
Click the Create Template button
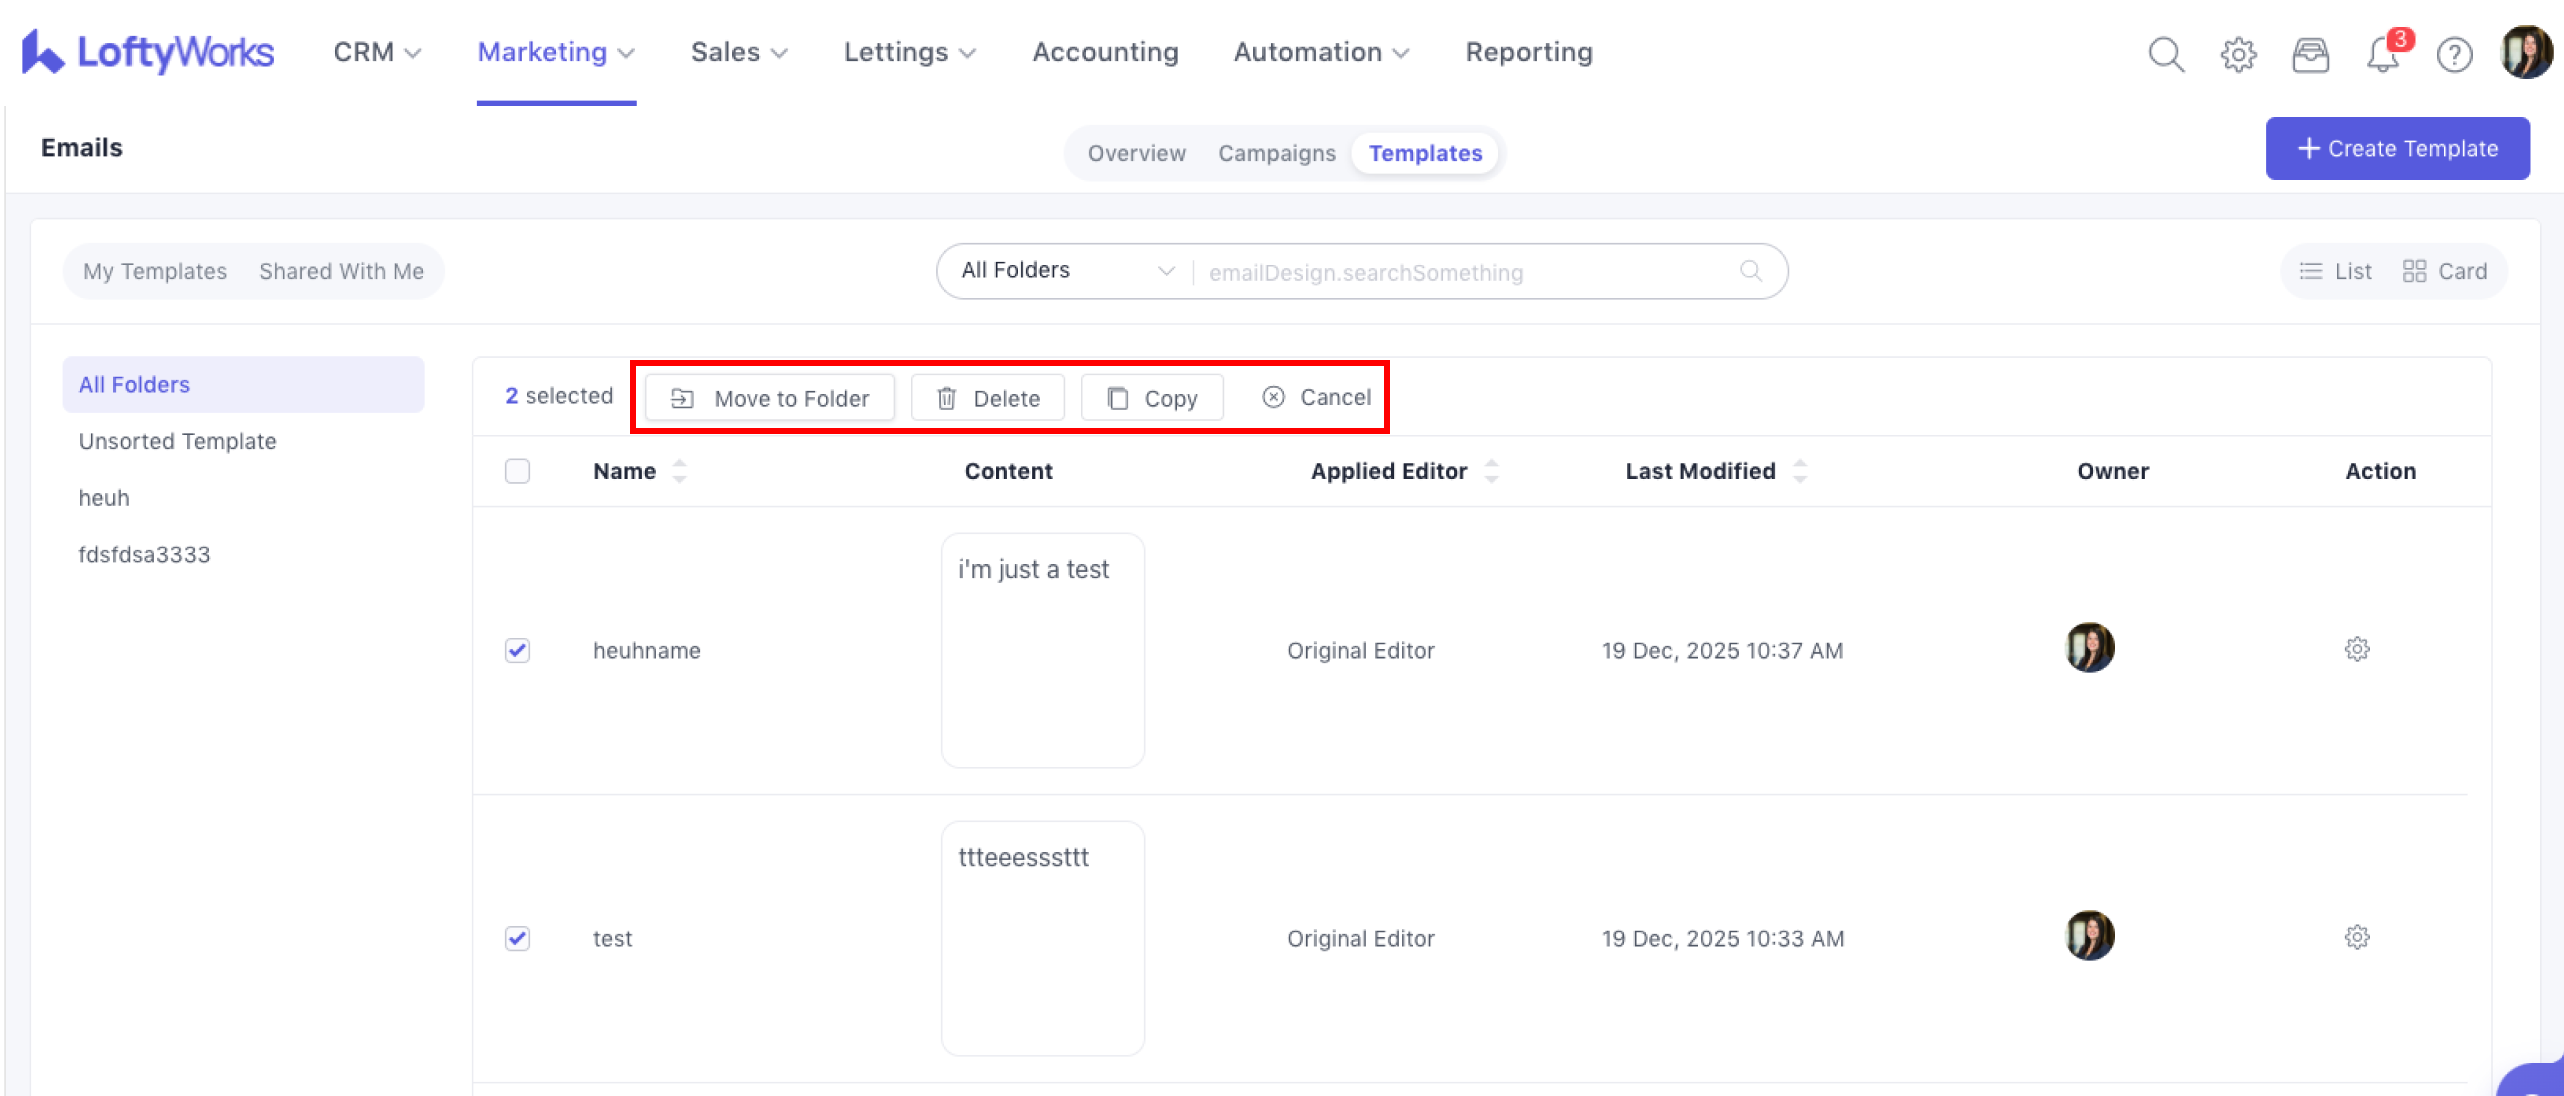pos(2397,149)
